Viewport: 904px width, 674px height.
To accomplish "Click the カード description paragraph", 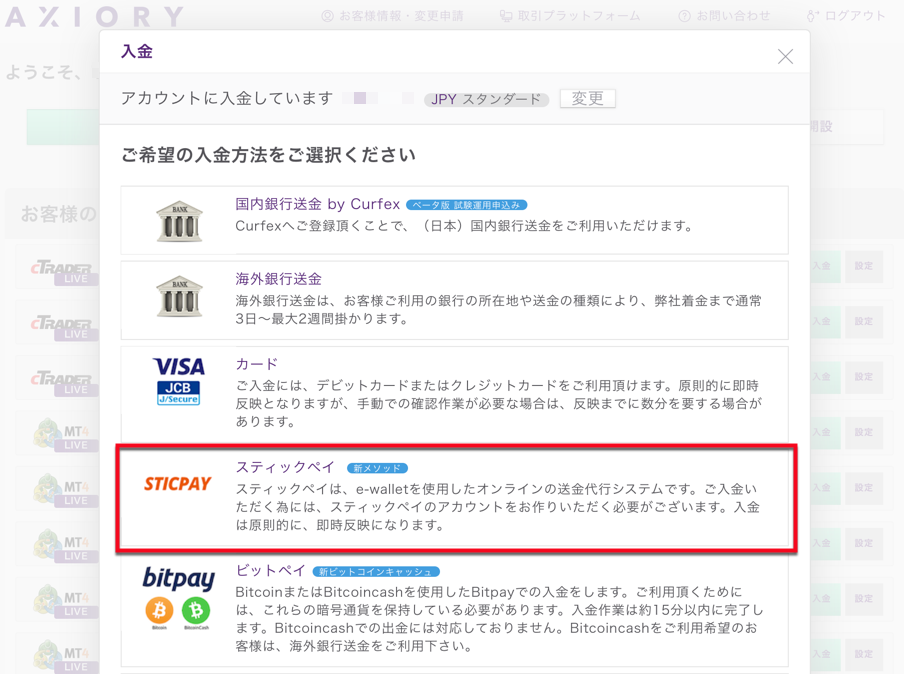I will pyautogui.click(x=498, y=404).
